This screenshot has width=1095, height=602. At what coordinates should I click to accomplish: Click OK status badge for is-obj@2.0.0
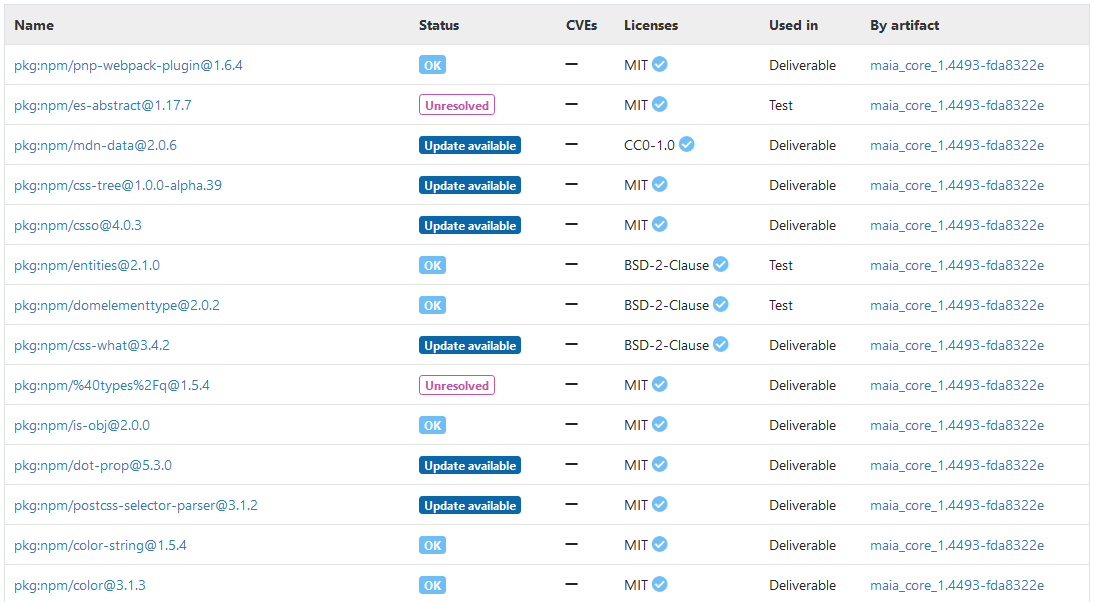[x=432, y=425]
